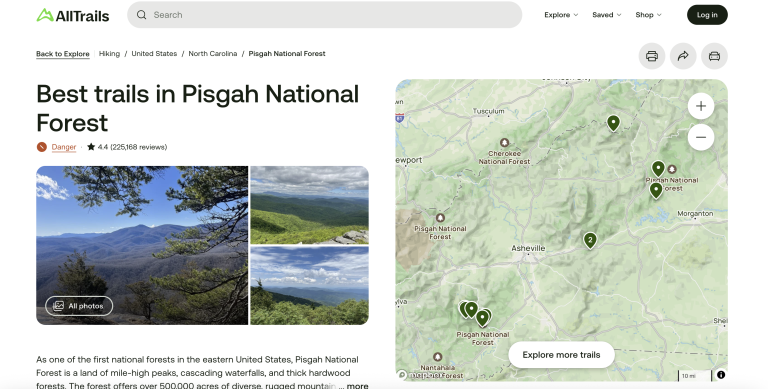Open the Danger warning link
The image size is (768, 389).
coord(64,147)
